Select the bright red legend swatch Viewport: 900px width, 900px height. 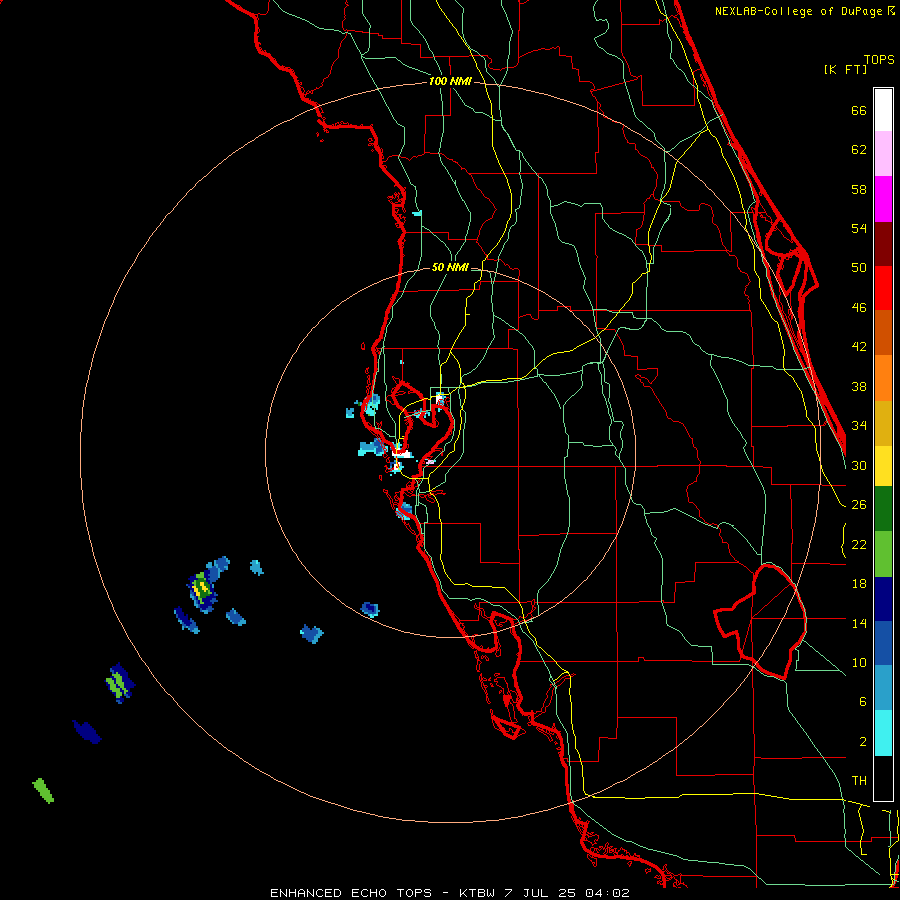pyautogui.click(x=883, y=288)
